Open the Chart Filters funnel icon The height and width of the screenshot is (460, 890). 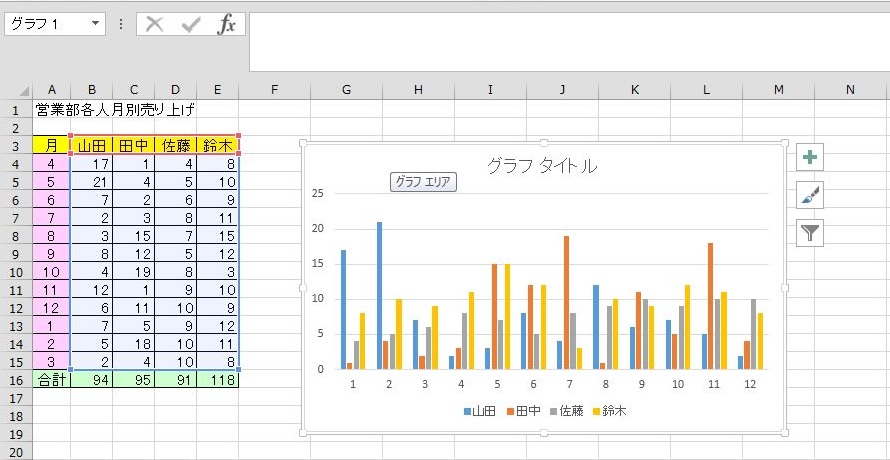(810, 233)
